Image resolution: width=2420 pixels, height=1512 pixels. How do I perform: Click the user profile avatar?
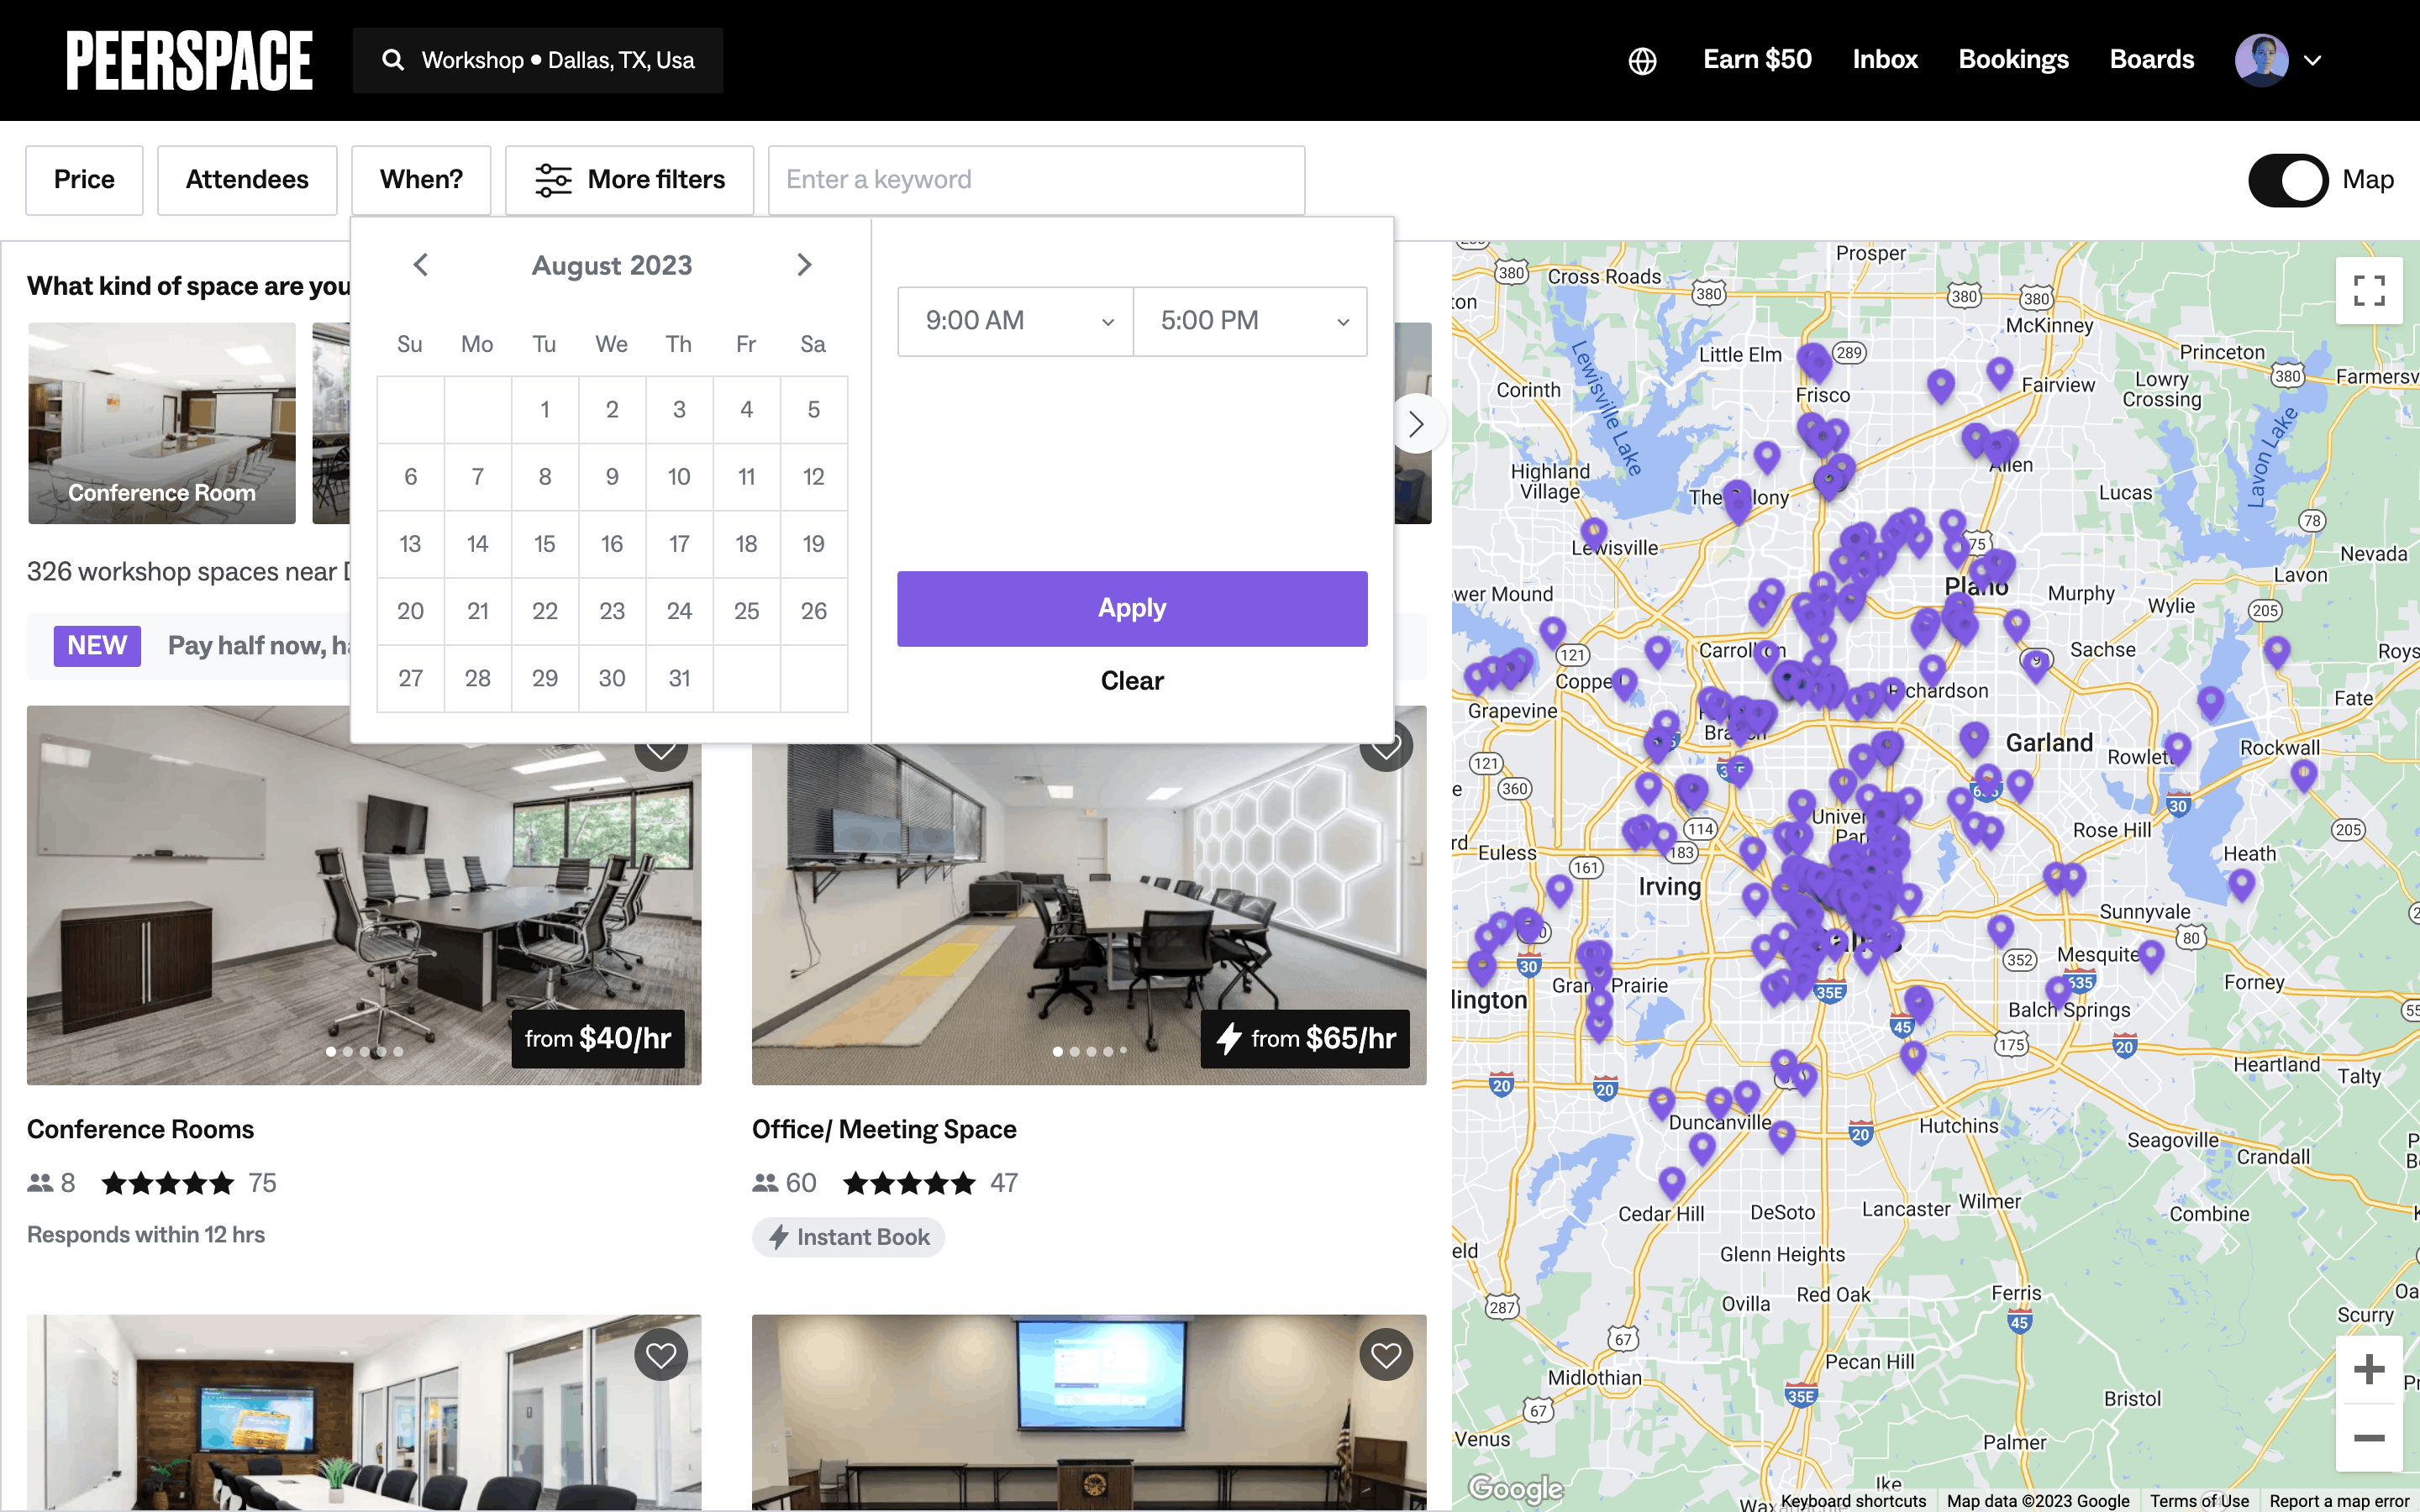point(2261,60)
